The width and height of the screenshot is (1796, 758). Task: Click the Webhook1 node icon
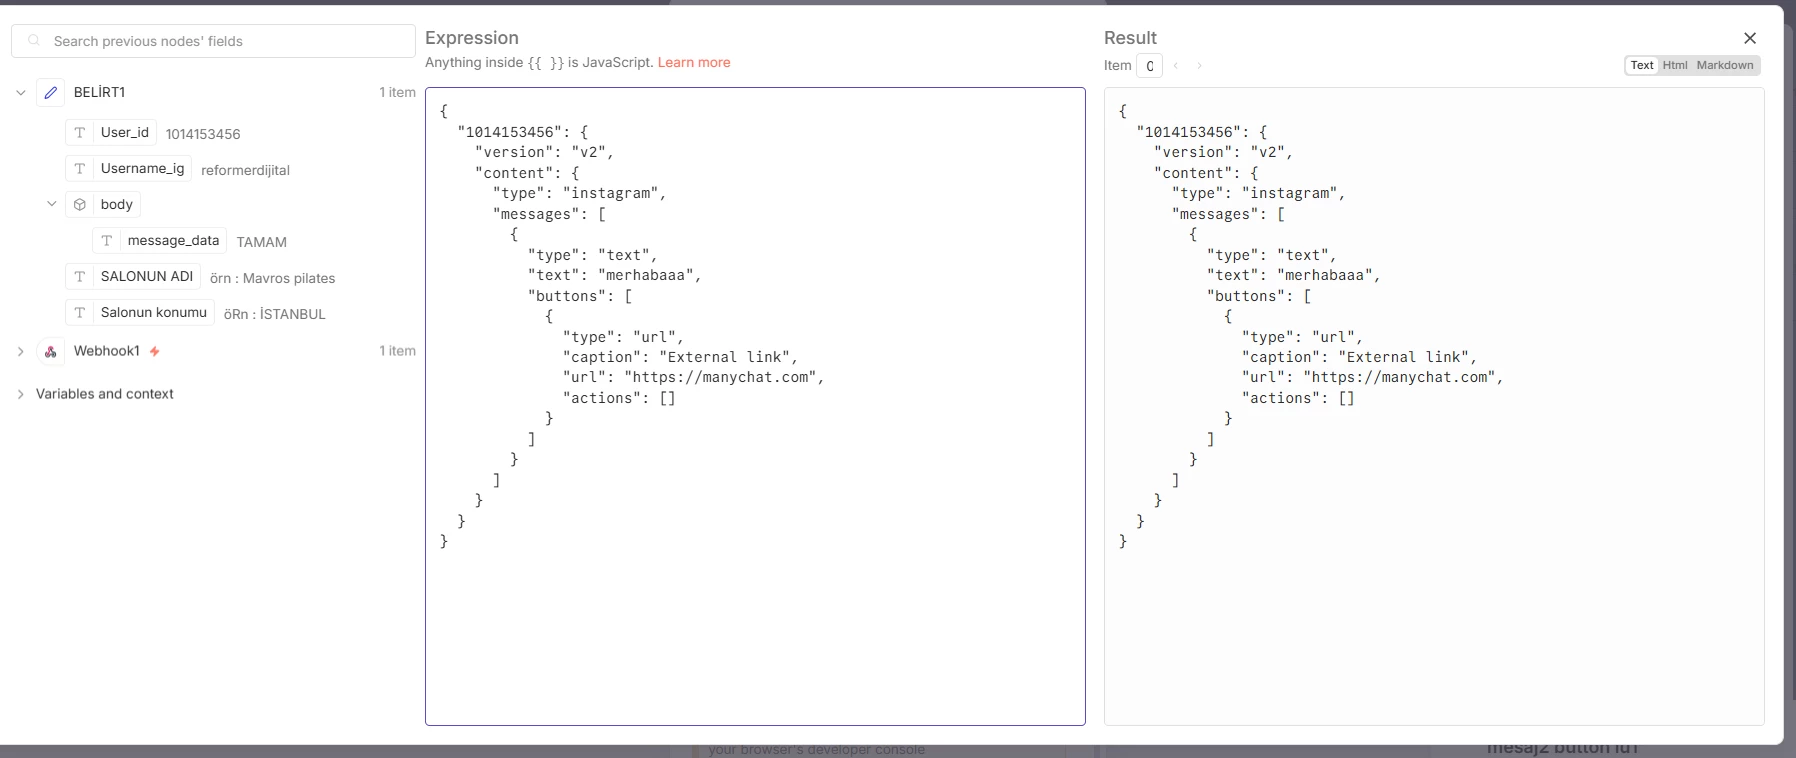coord(51,351)
